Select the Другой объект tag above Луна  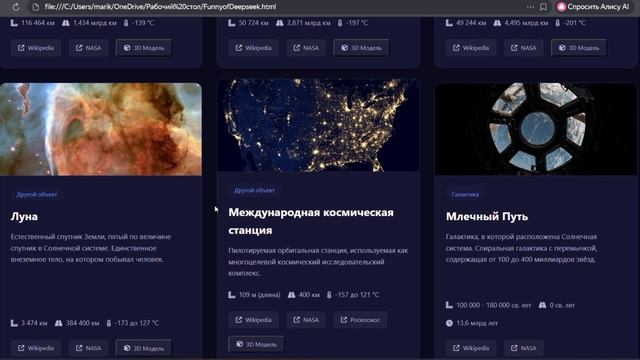[x=37, y=194]
